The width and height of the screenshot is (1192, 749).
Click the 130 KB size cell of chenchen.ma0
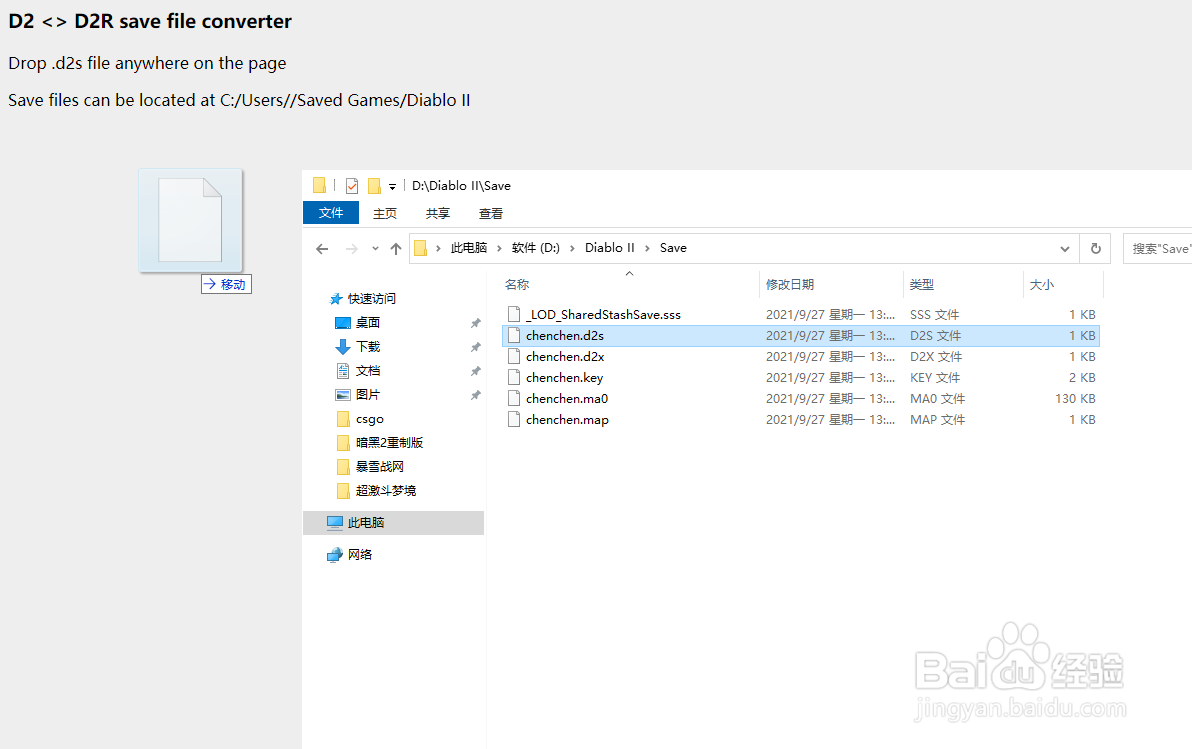pos(1075,398)
